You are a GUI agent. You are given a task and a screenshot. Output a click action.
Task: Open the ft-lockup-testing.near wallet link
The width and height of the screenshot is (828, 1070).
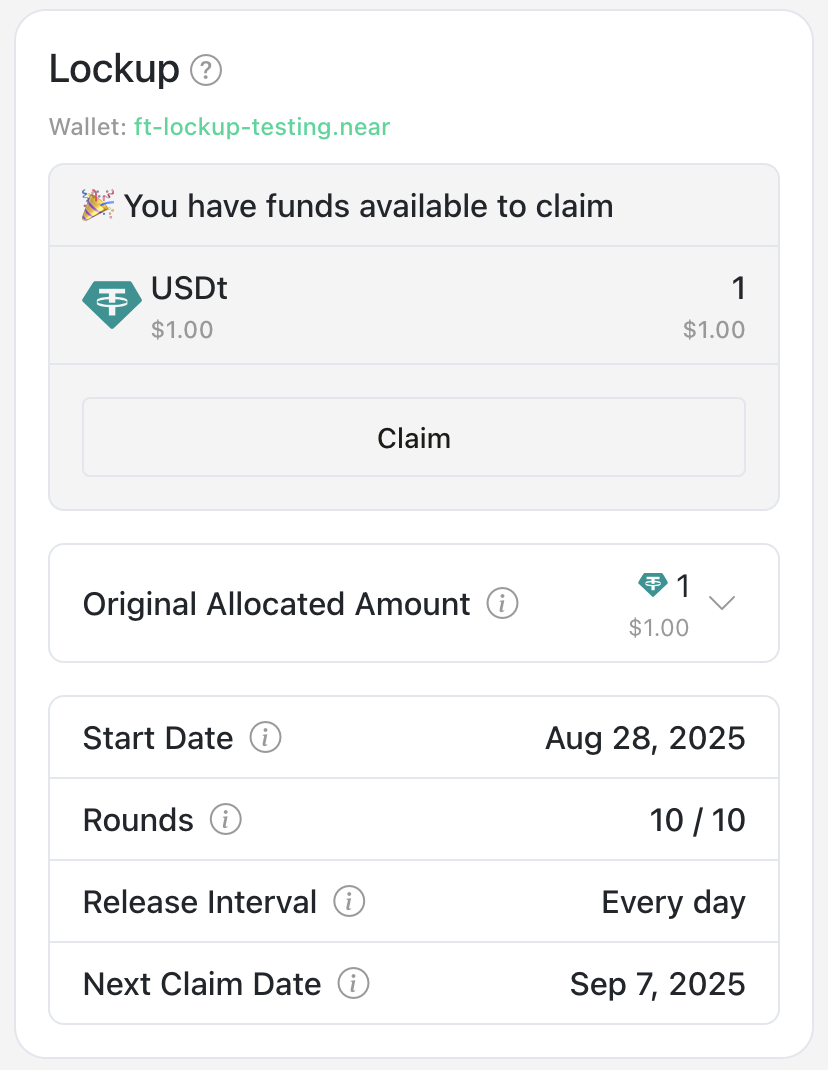[x=261, y=127]
